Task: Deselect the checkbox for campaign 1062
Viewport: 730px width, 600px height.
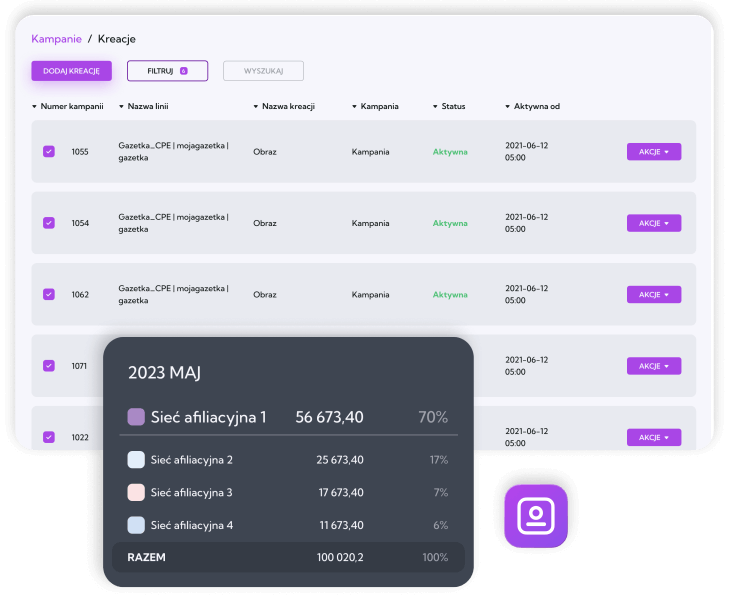Action: point(49,294)
